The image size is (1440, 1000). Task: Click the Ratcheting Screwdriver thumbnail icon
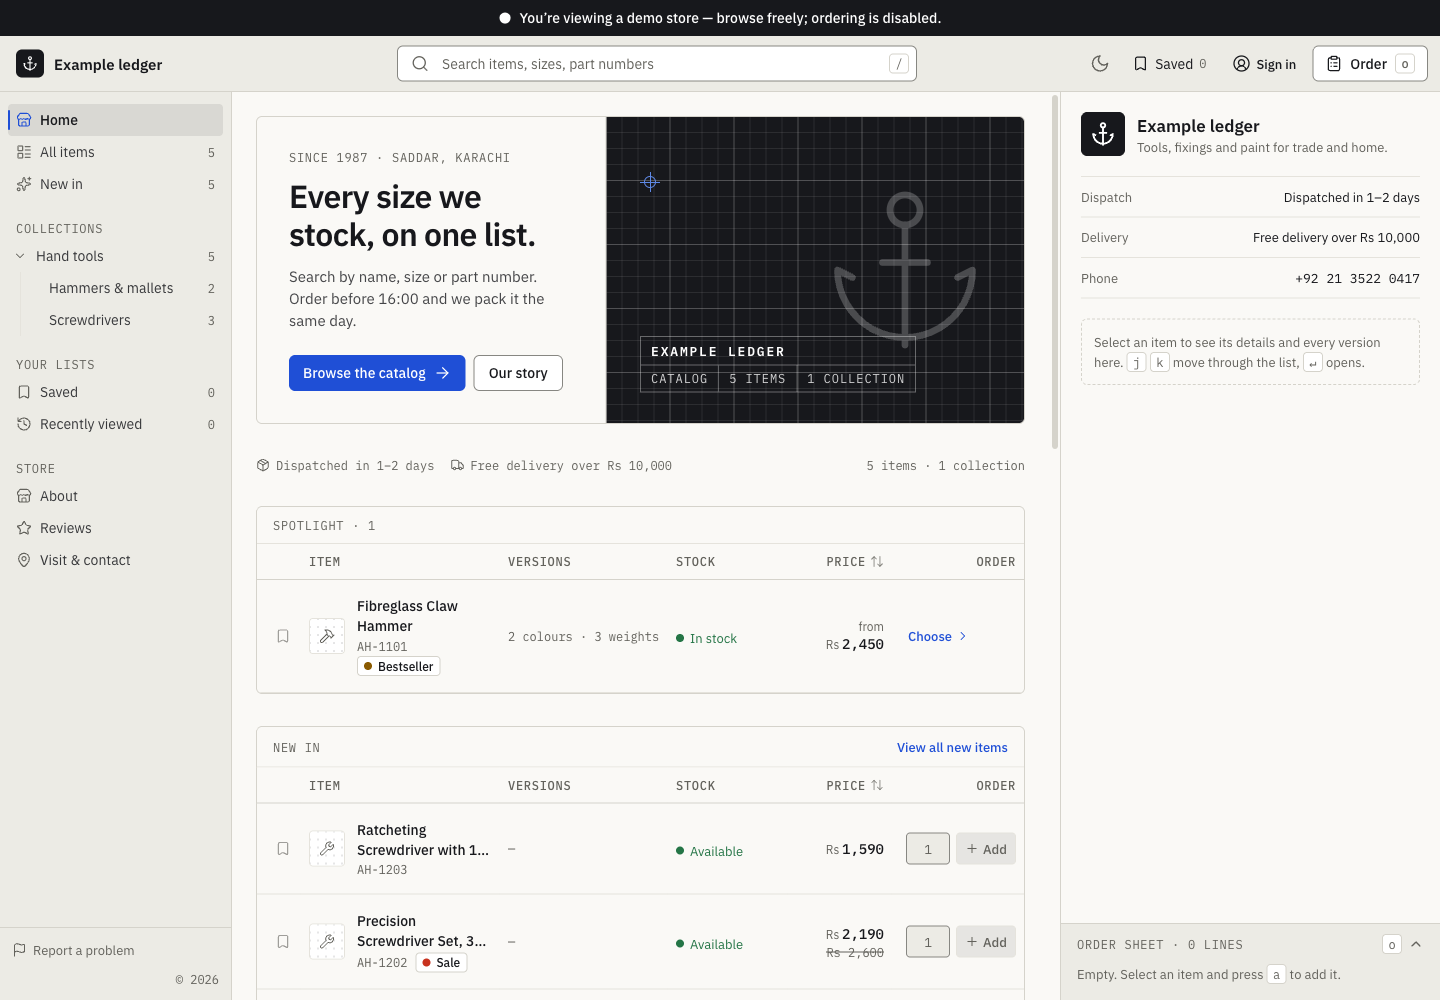pos(327,849)
